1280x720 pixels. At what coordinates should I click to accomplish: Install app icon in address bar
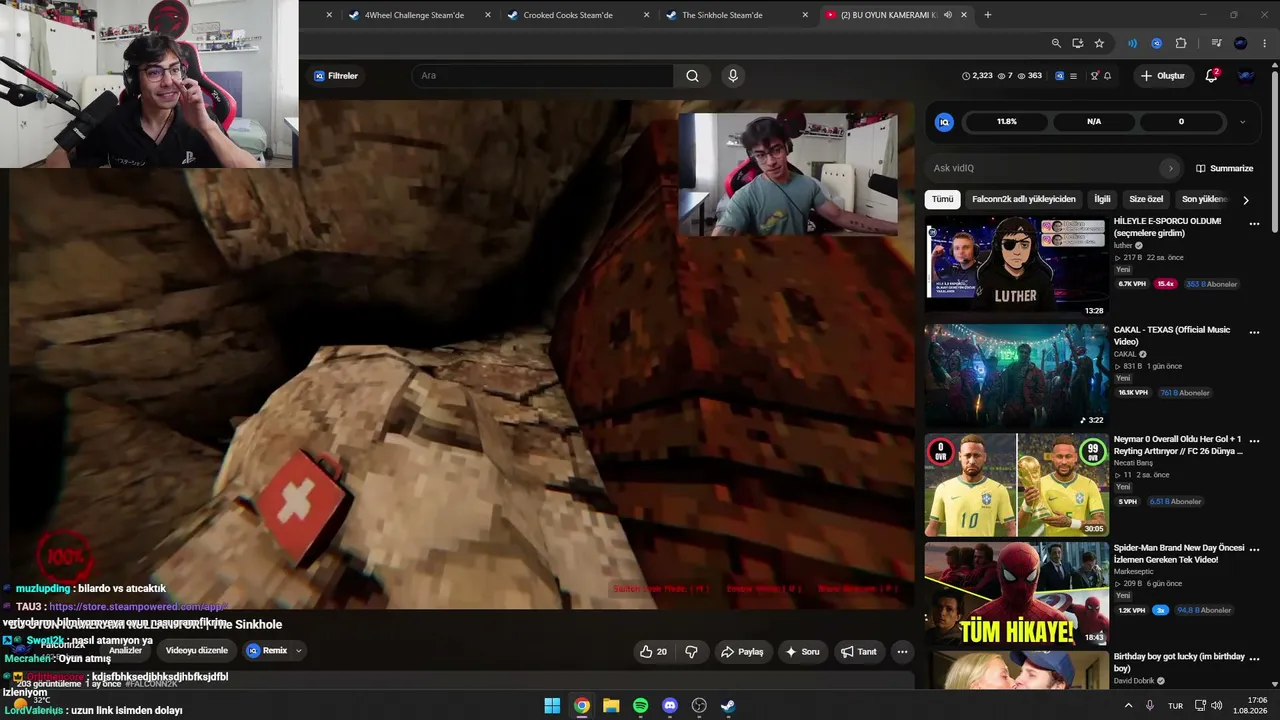[1078, 43]
